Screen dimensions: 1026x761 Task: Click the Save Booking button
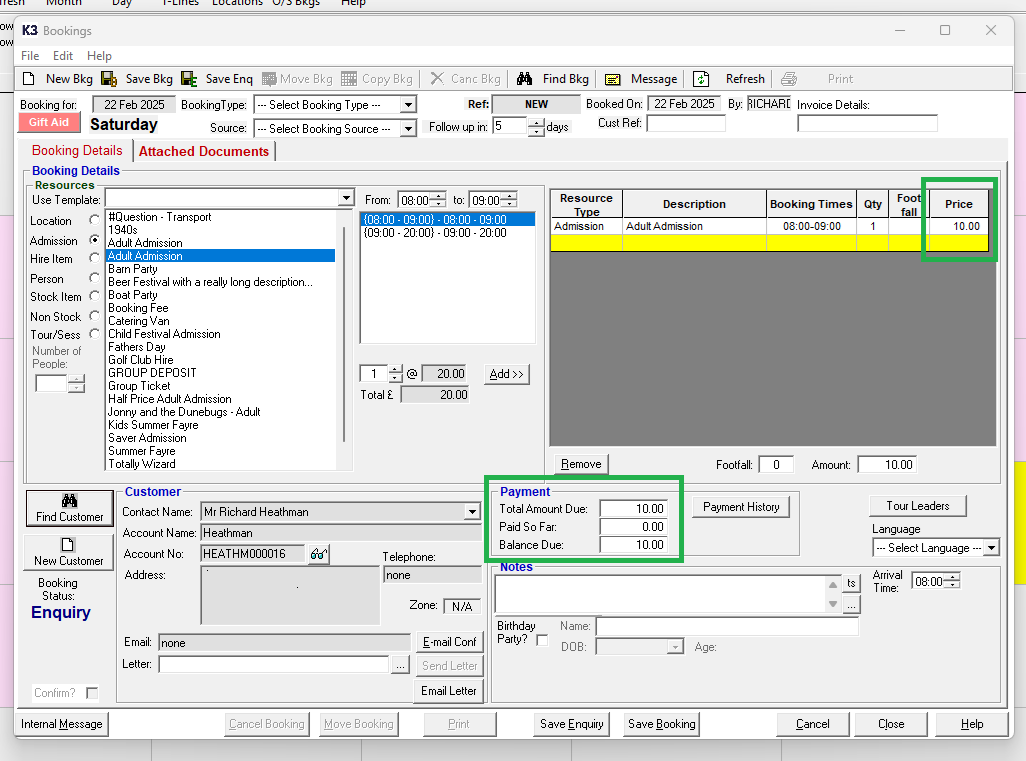point(661,724)
